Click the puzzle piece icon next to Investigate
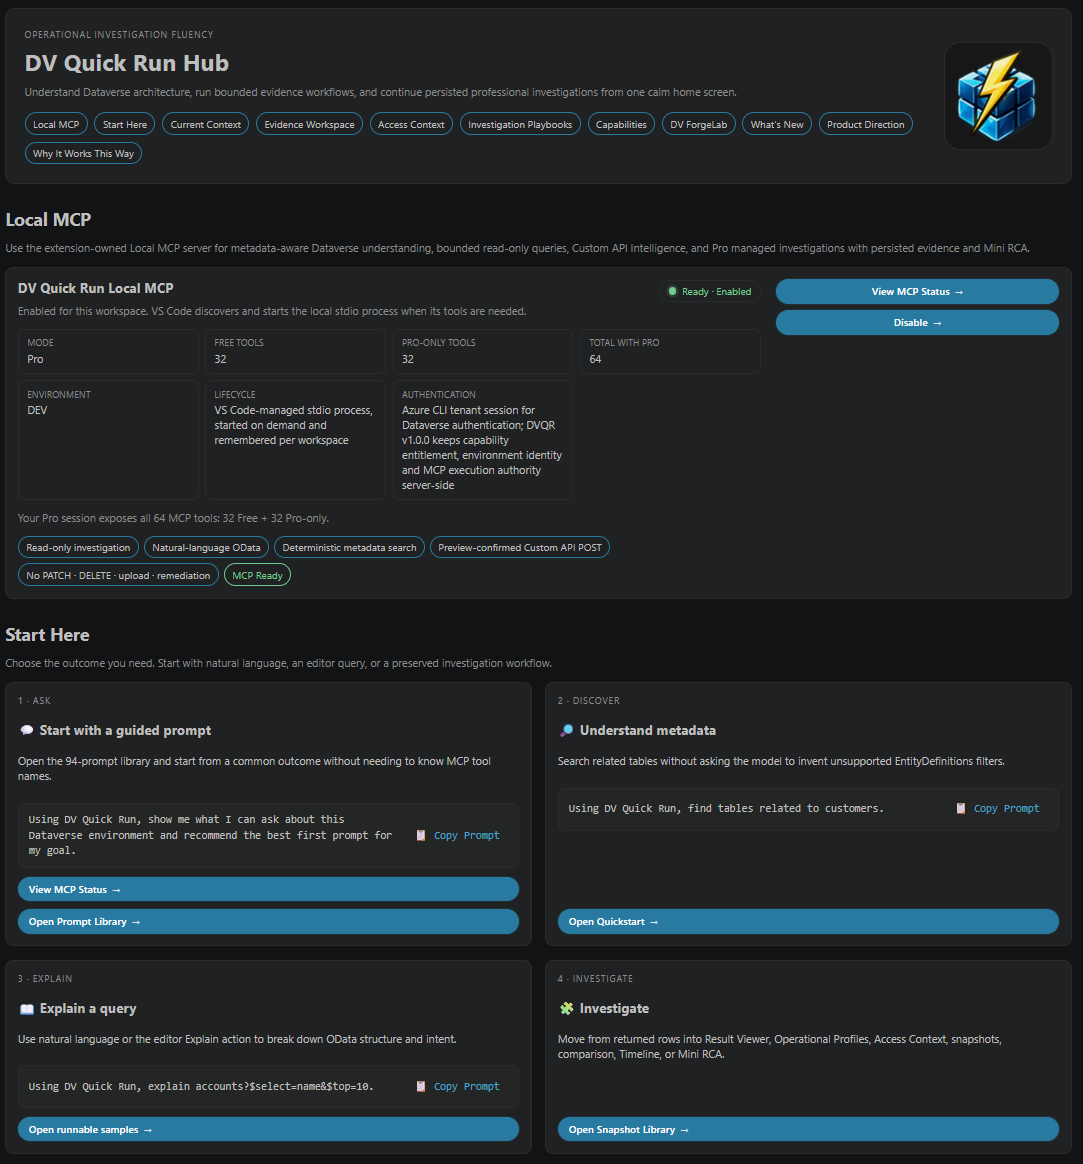 click(566, 1009)
